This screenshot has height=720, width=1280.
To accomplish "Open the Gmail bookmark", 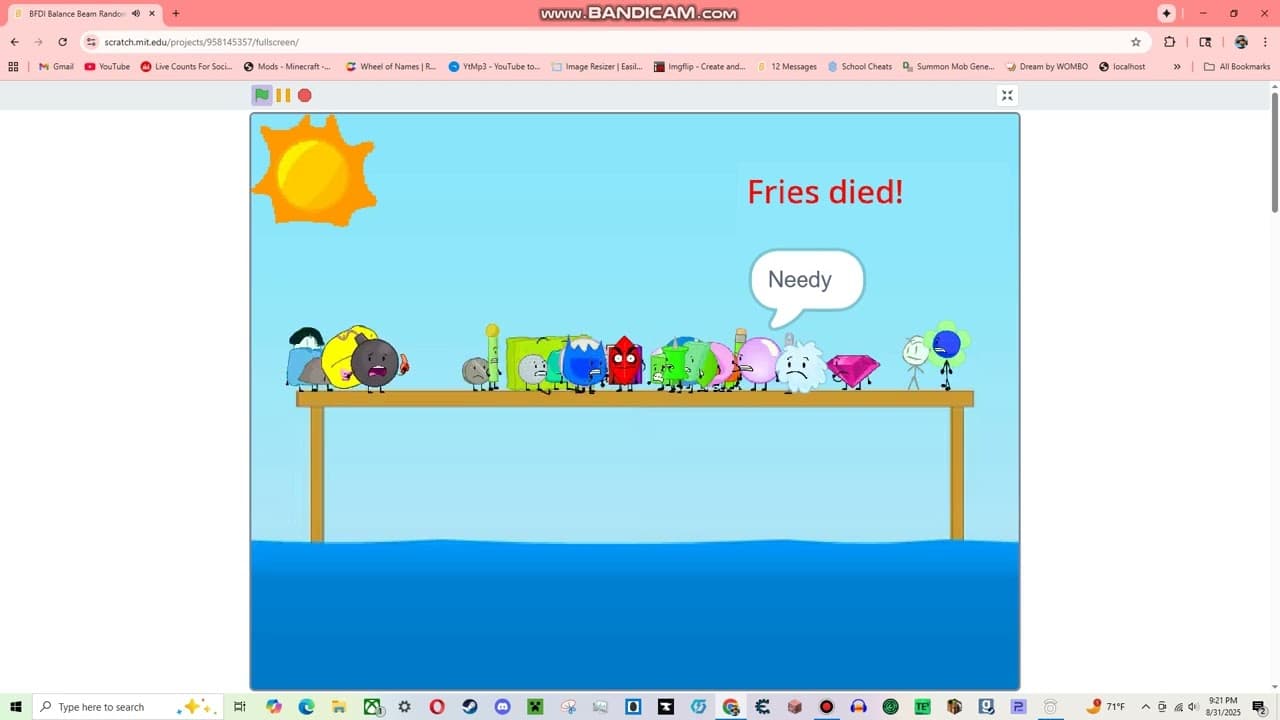I will point(56,67).
